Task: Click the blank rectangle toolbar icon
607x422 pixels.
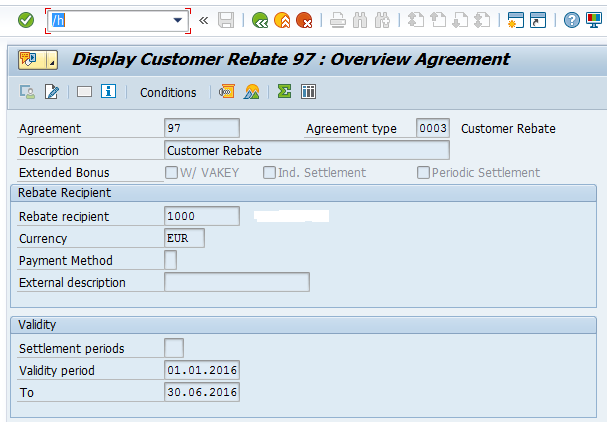Action: 84,92
